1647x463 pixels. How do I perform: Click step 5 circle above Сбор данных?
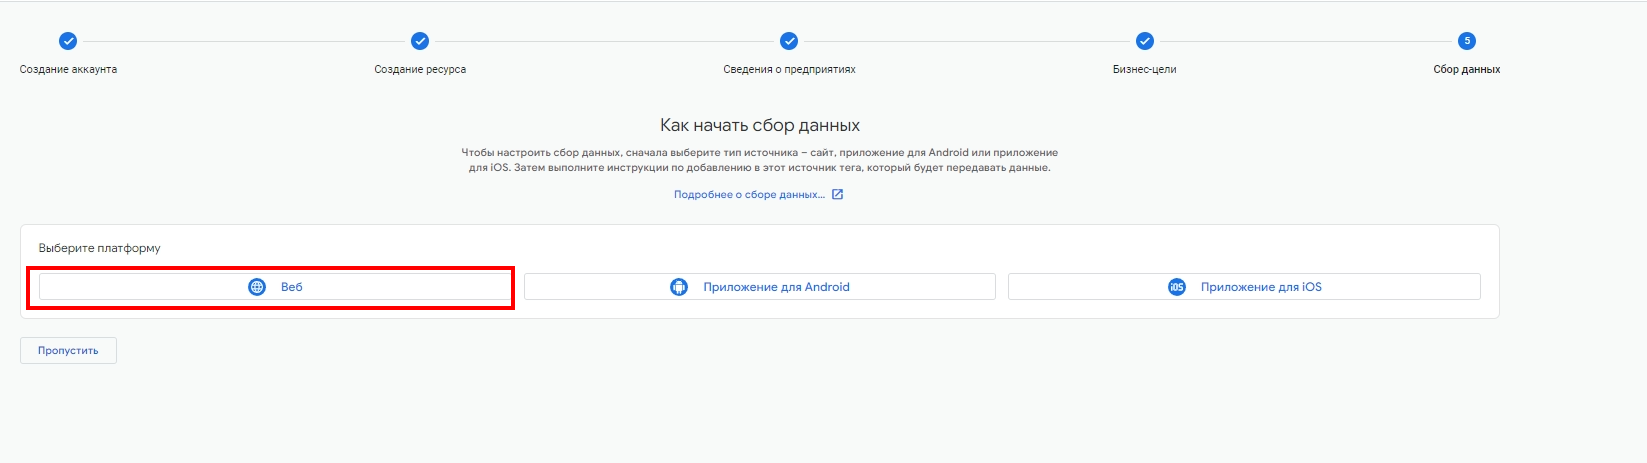tap(1467, 41)
